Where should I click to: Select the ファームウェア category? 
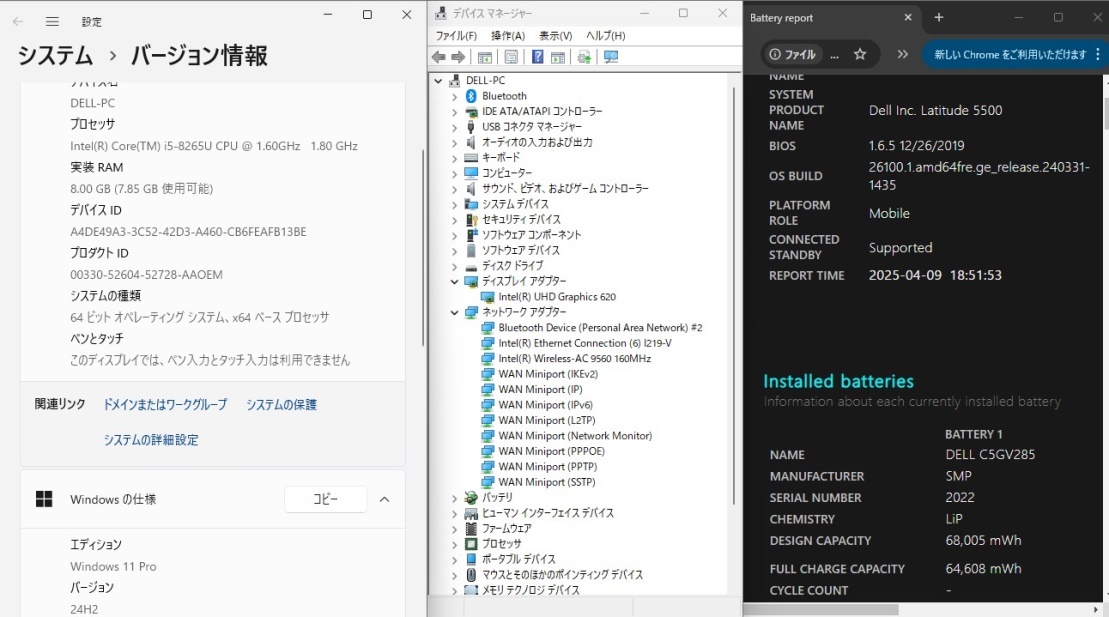506,528
